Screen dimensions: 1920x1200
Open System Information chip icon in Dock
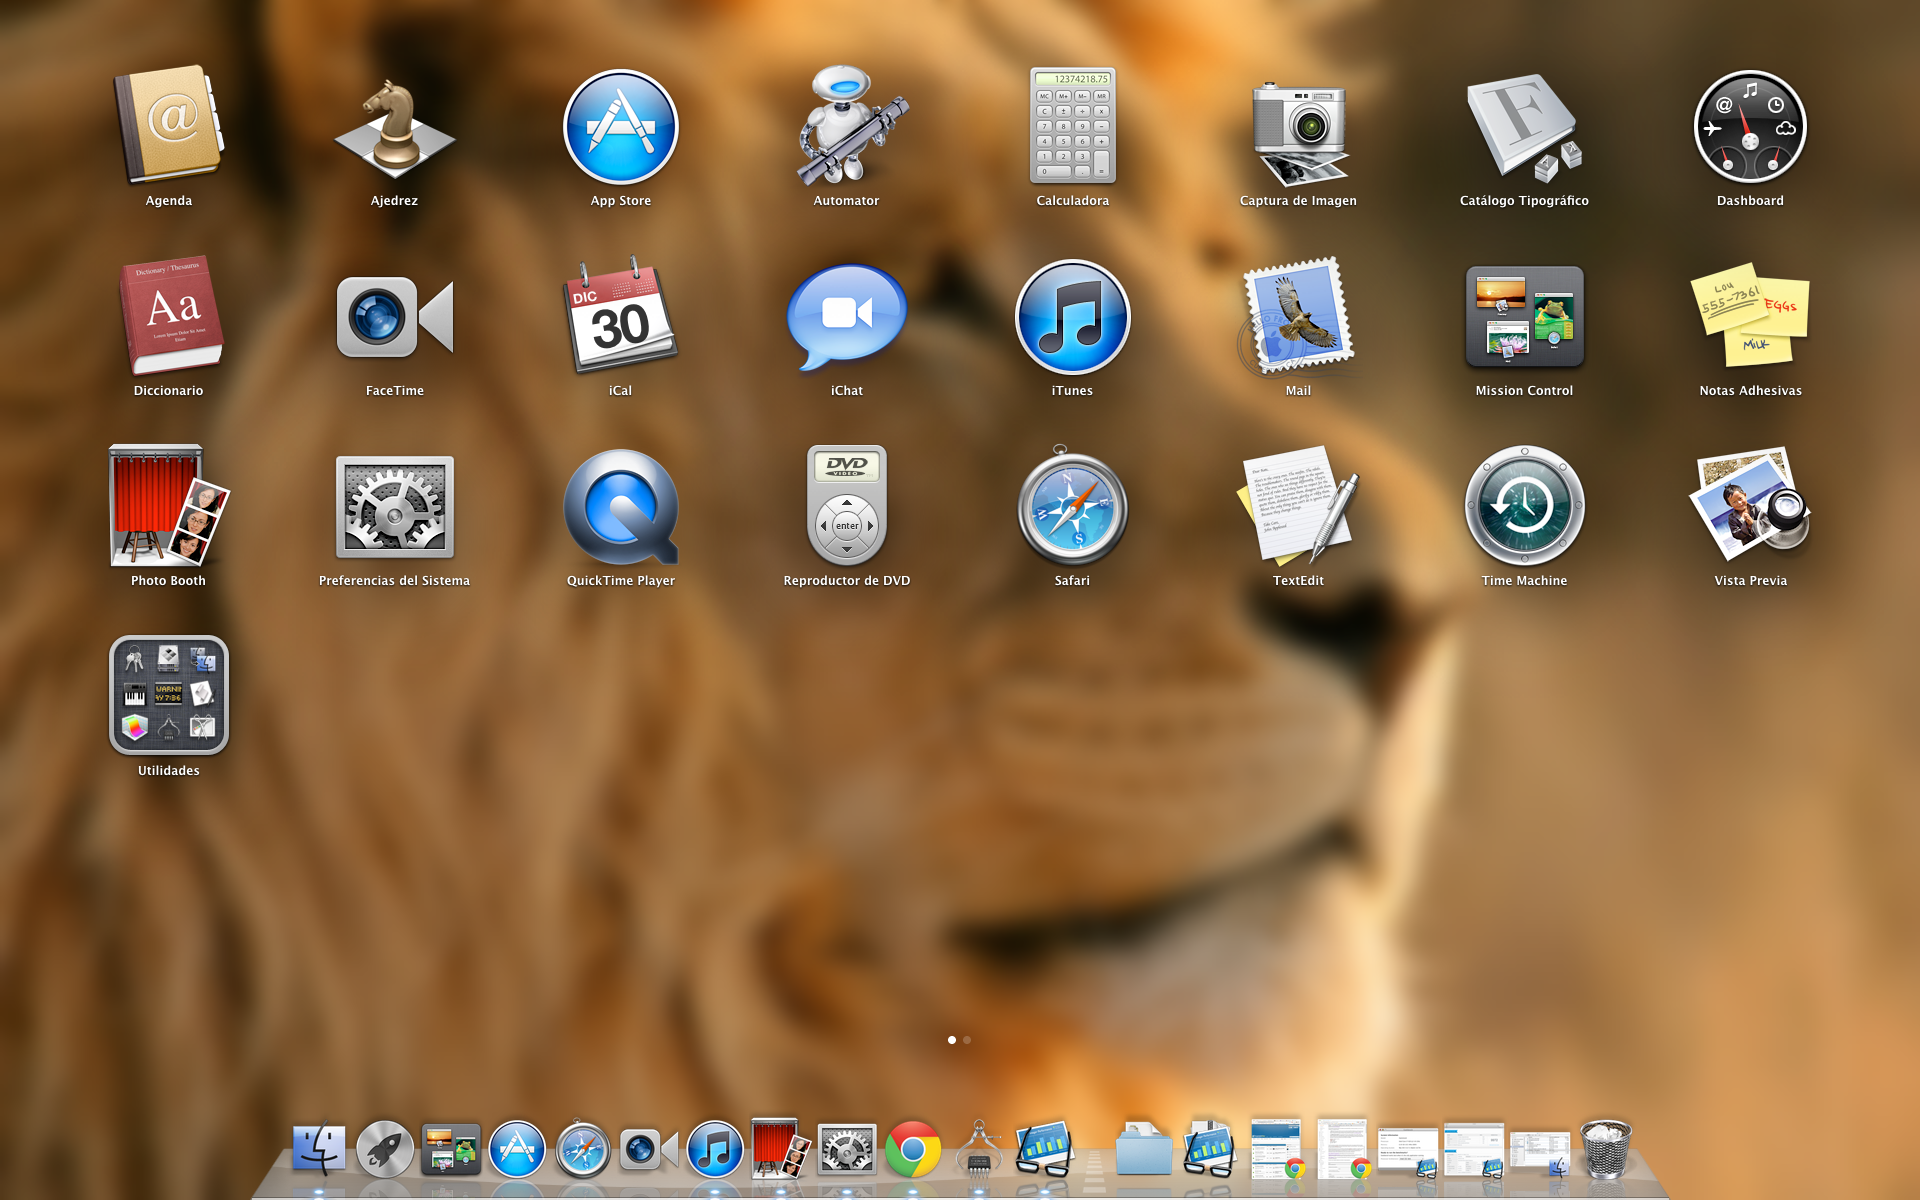[979, 1148]
